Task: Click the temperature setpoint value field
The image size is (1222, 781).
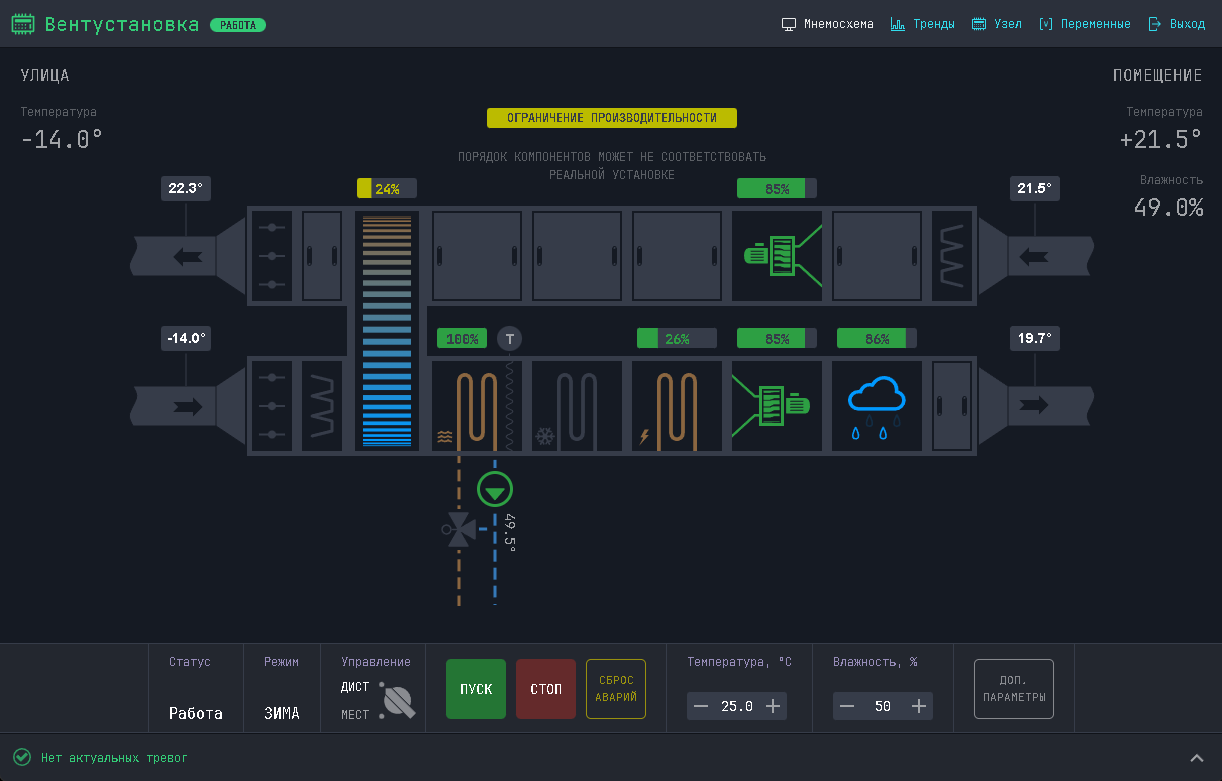Action: click(x=737, y=706)
